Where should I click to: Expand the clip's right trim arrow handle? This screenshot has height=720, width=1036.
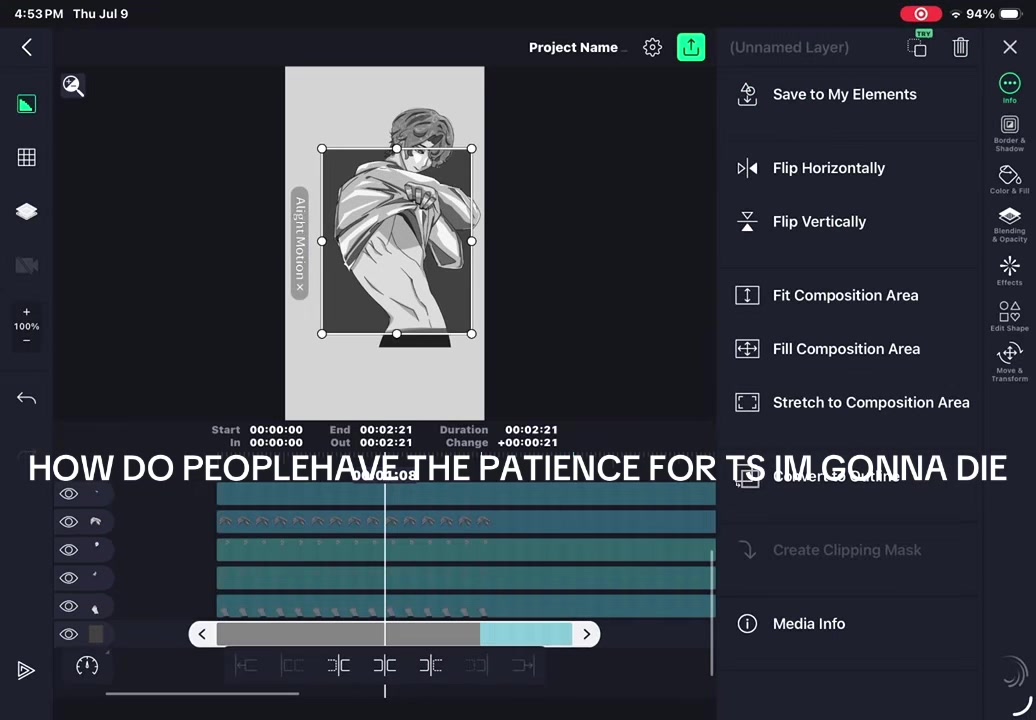tap(586, 634)
